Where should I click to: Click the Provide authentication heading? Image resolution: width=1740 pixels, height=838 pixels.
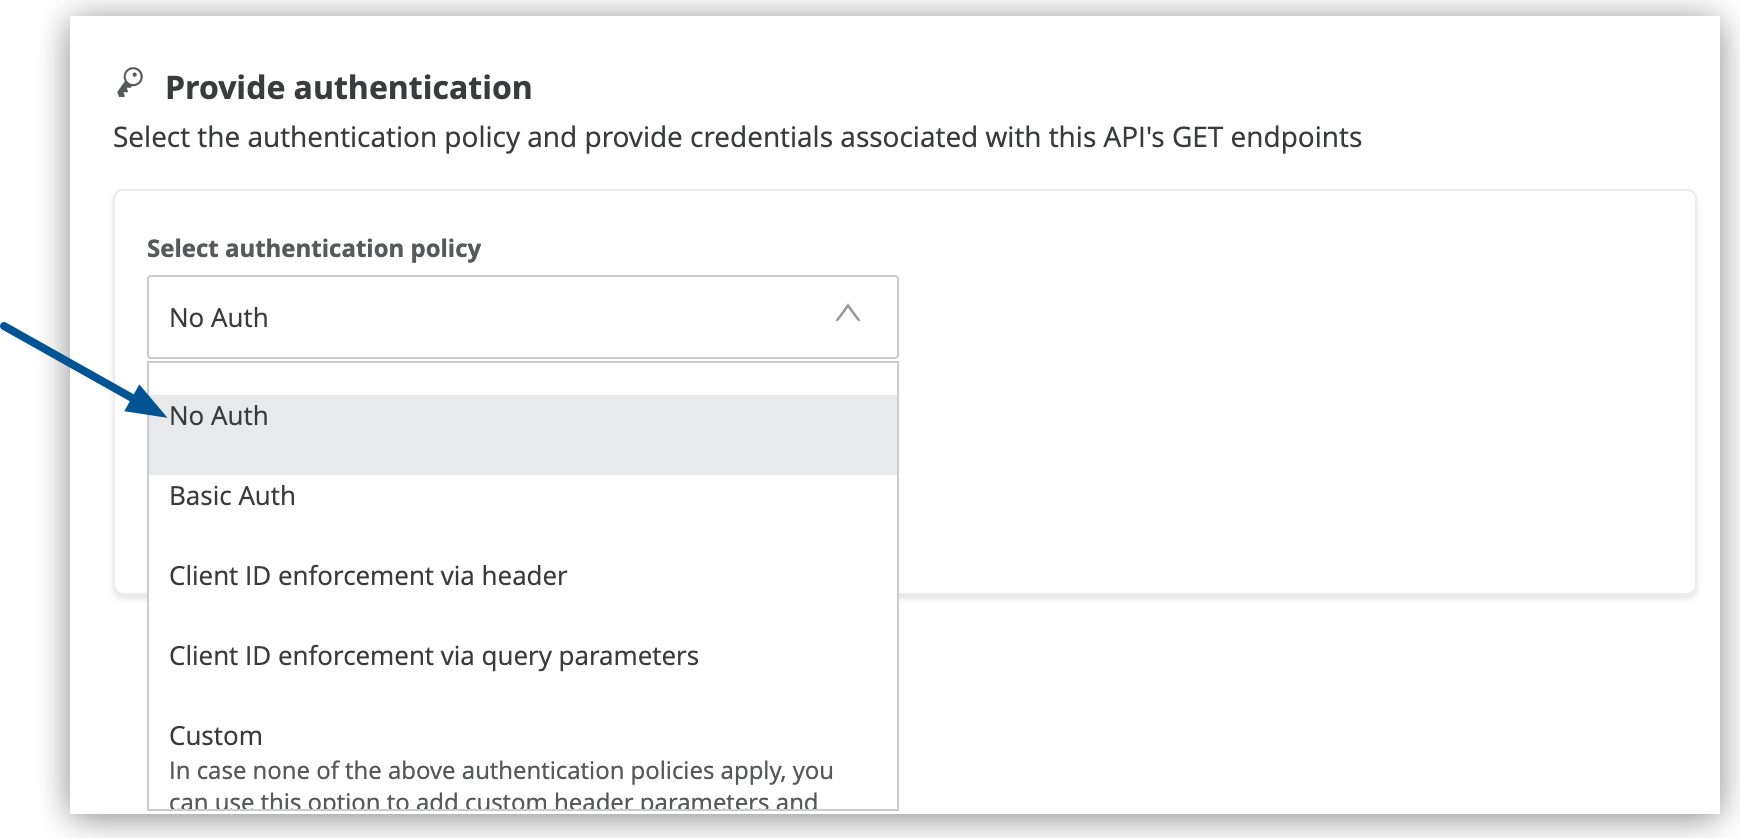point(348,88)
